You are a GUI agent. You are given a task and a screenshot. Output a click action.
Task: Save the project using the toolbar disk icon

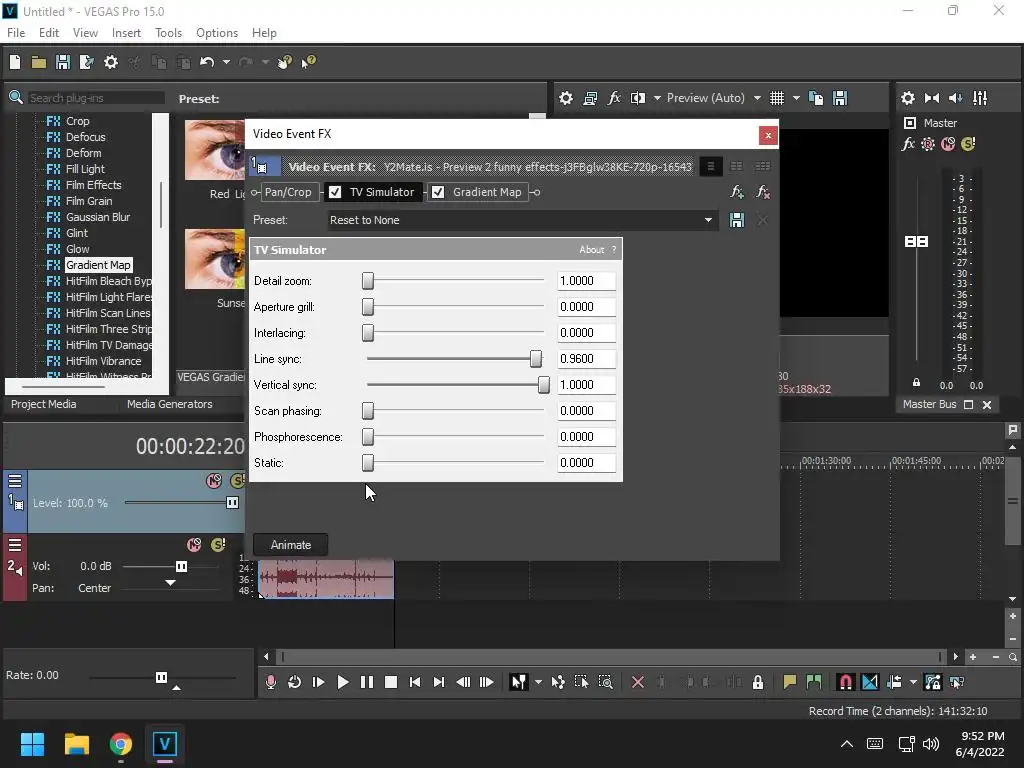click(63, 62)
